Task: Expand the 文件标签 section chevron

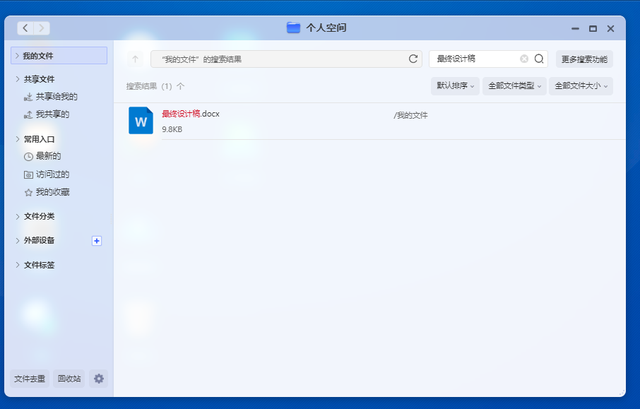Action: 18,265
